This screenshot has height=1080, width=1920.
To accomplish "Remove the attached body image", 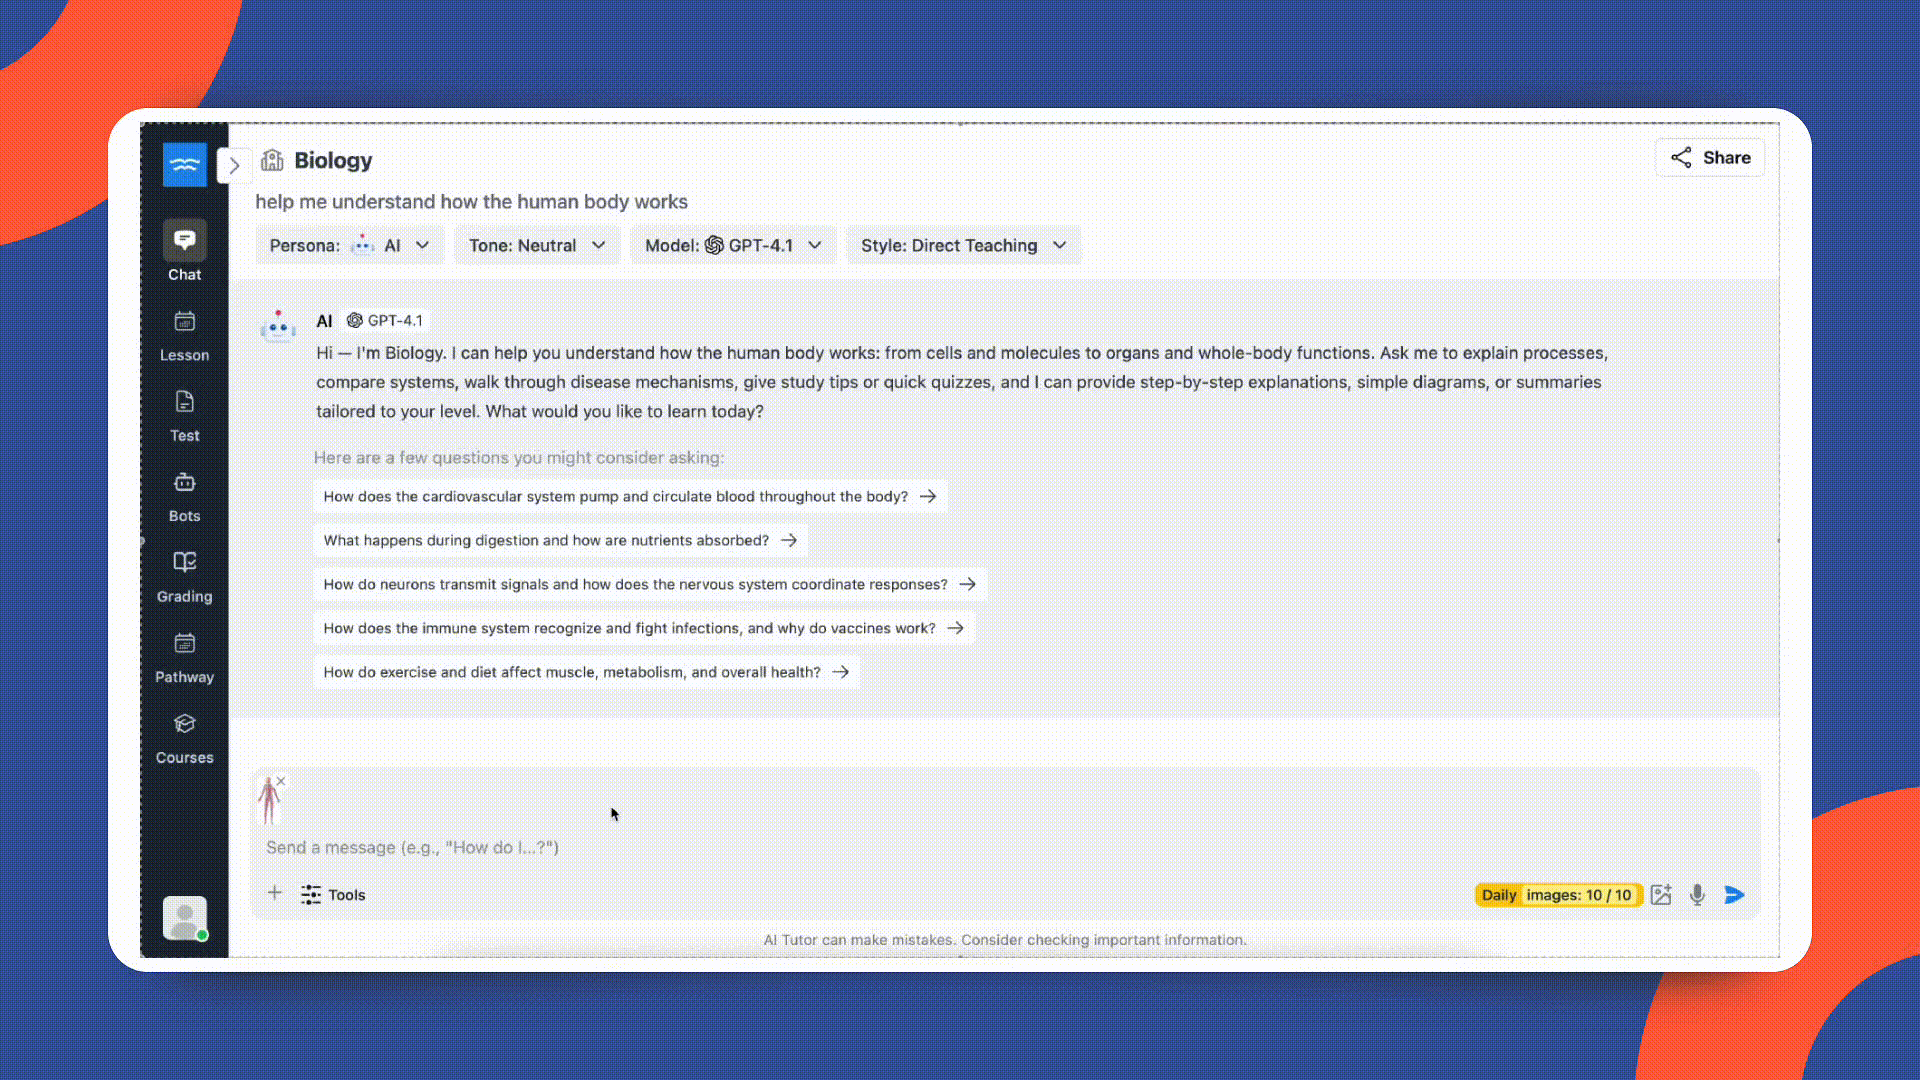I will tap(281, 781).
